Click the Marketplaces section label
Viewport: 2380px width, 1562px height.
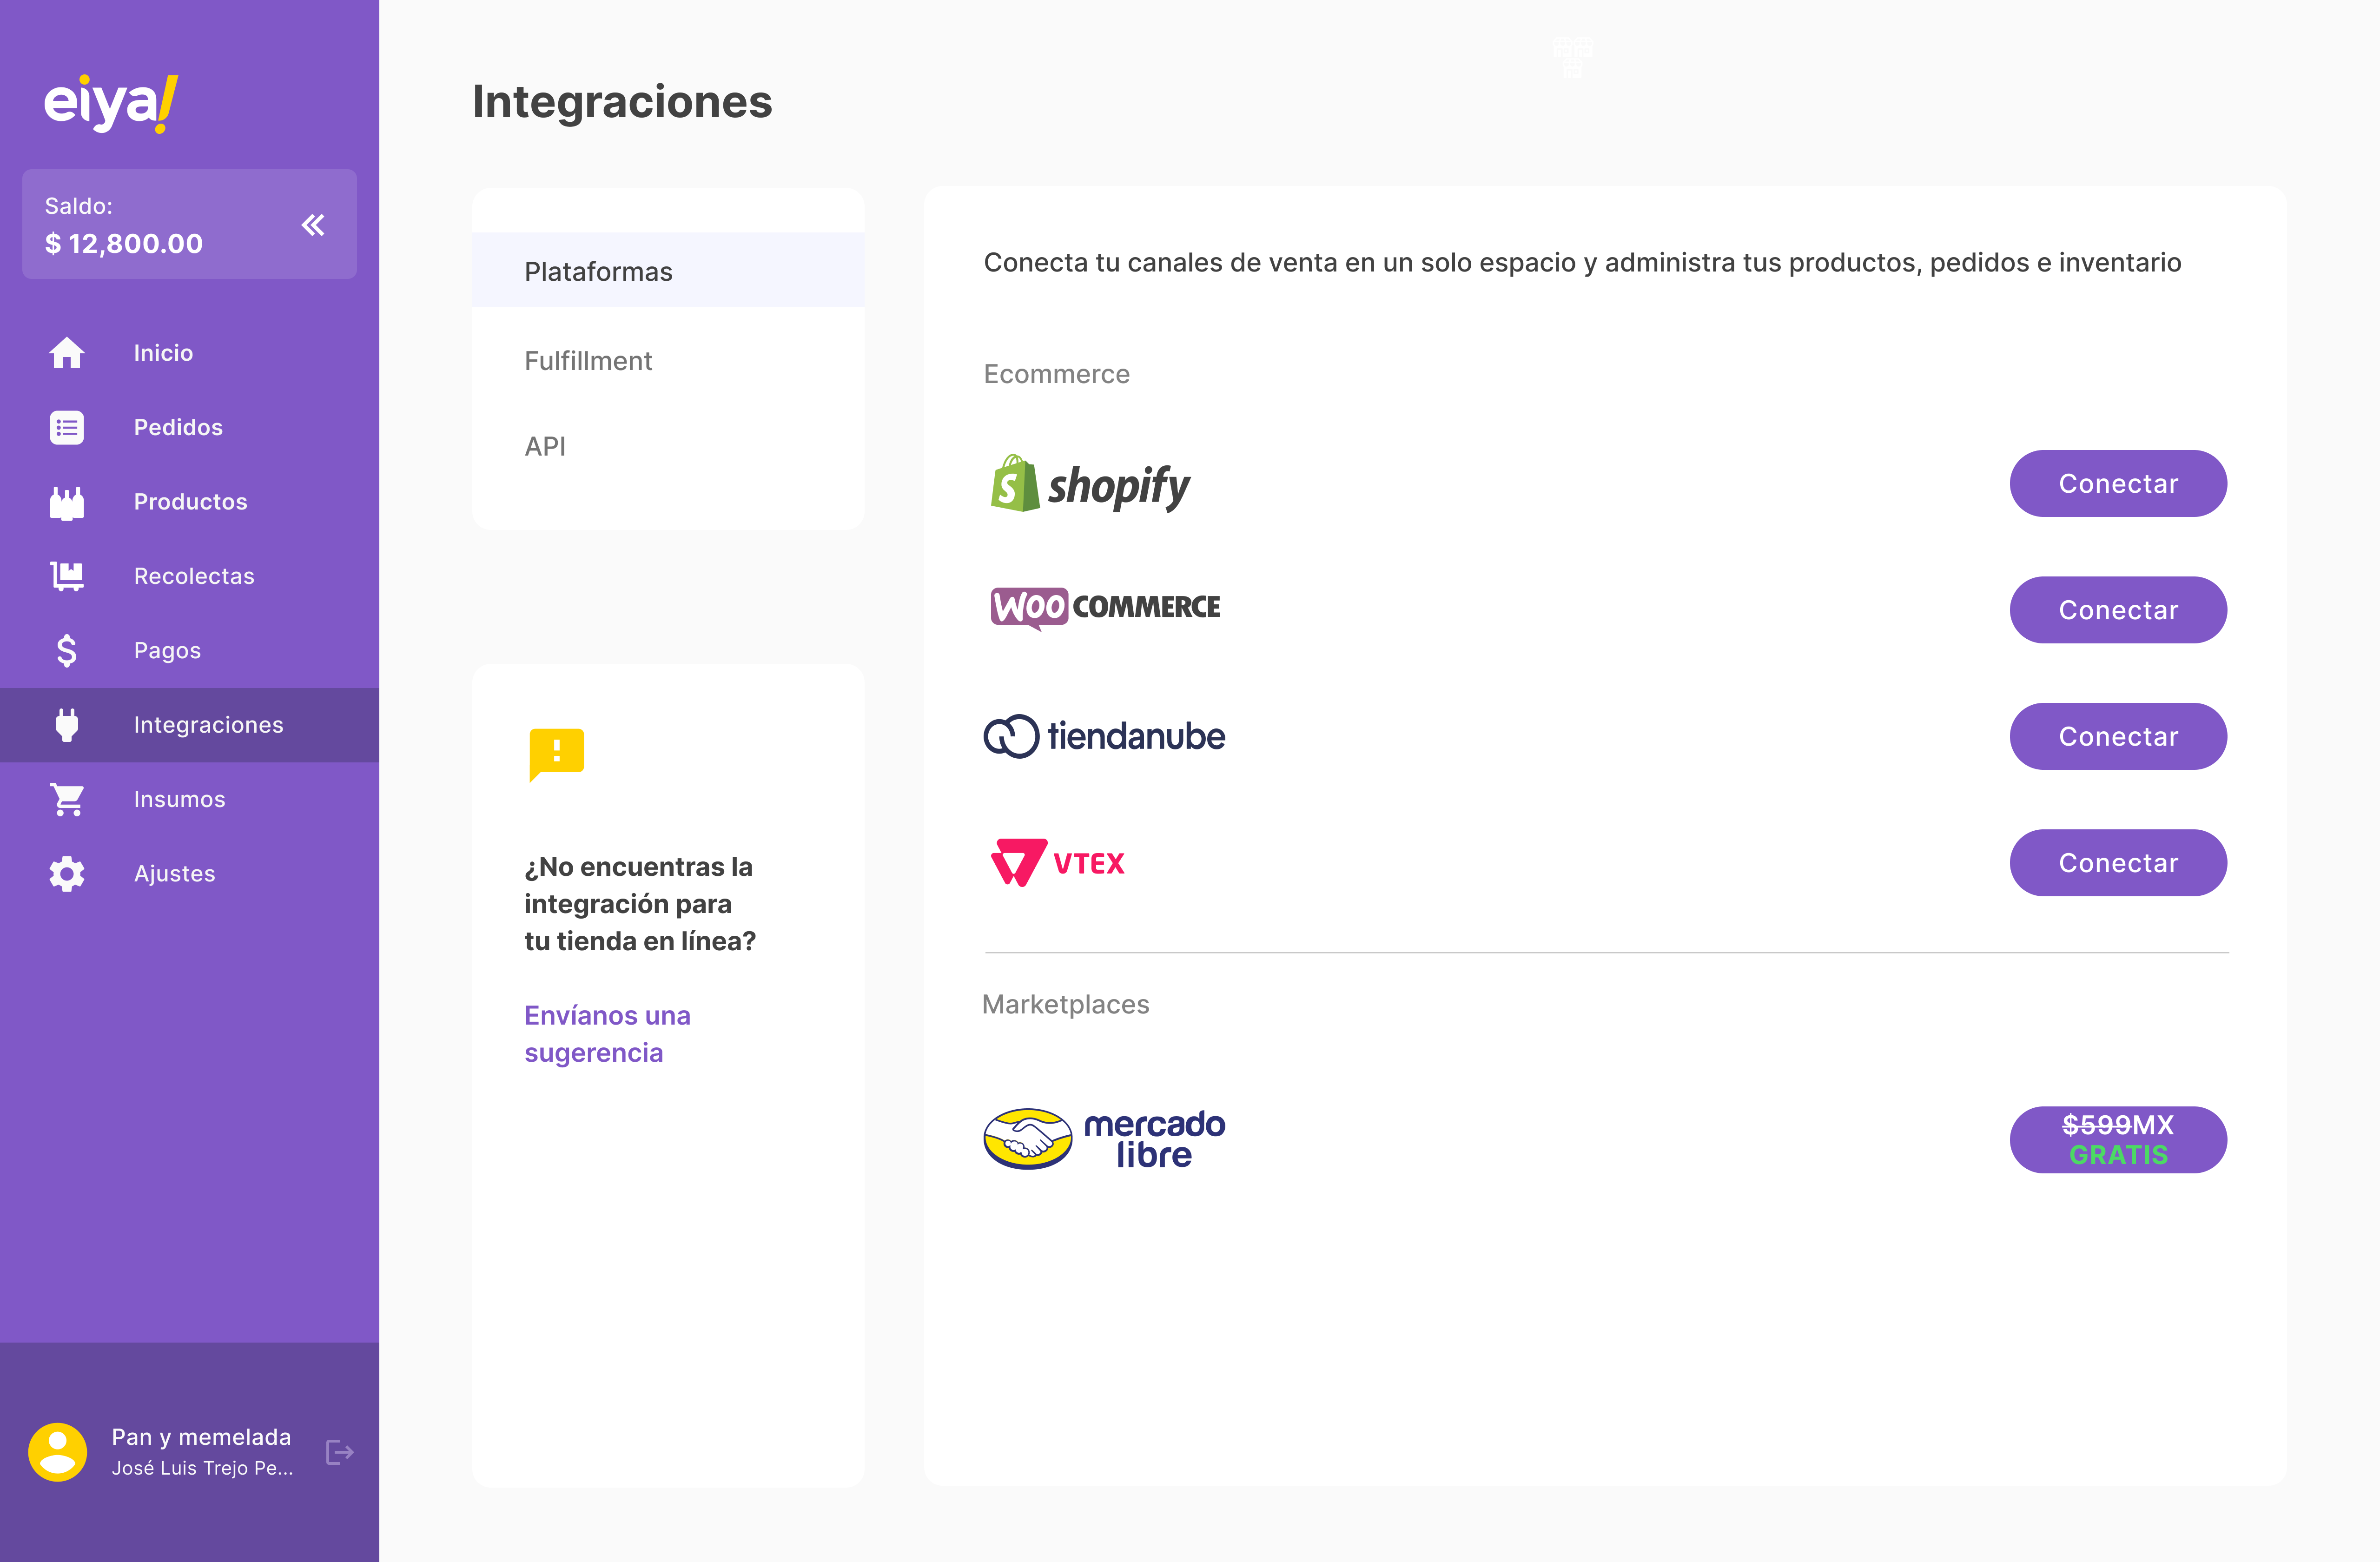coord(1065,1004)
